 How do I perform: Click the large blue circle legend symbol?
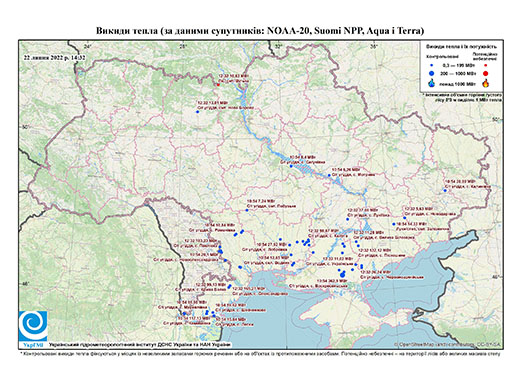432,73
